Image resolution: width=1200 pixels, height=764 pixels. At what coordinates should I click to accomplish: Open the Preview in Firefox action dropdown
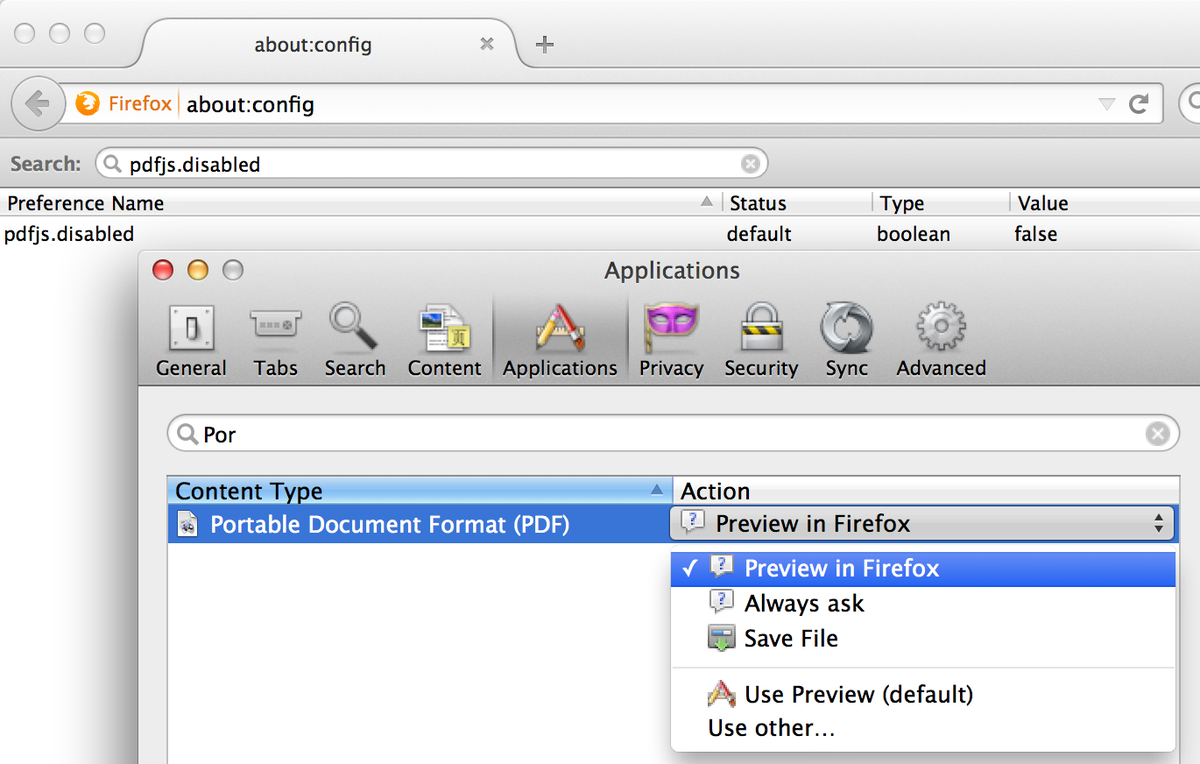[923, 523]
